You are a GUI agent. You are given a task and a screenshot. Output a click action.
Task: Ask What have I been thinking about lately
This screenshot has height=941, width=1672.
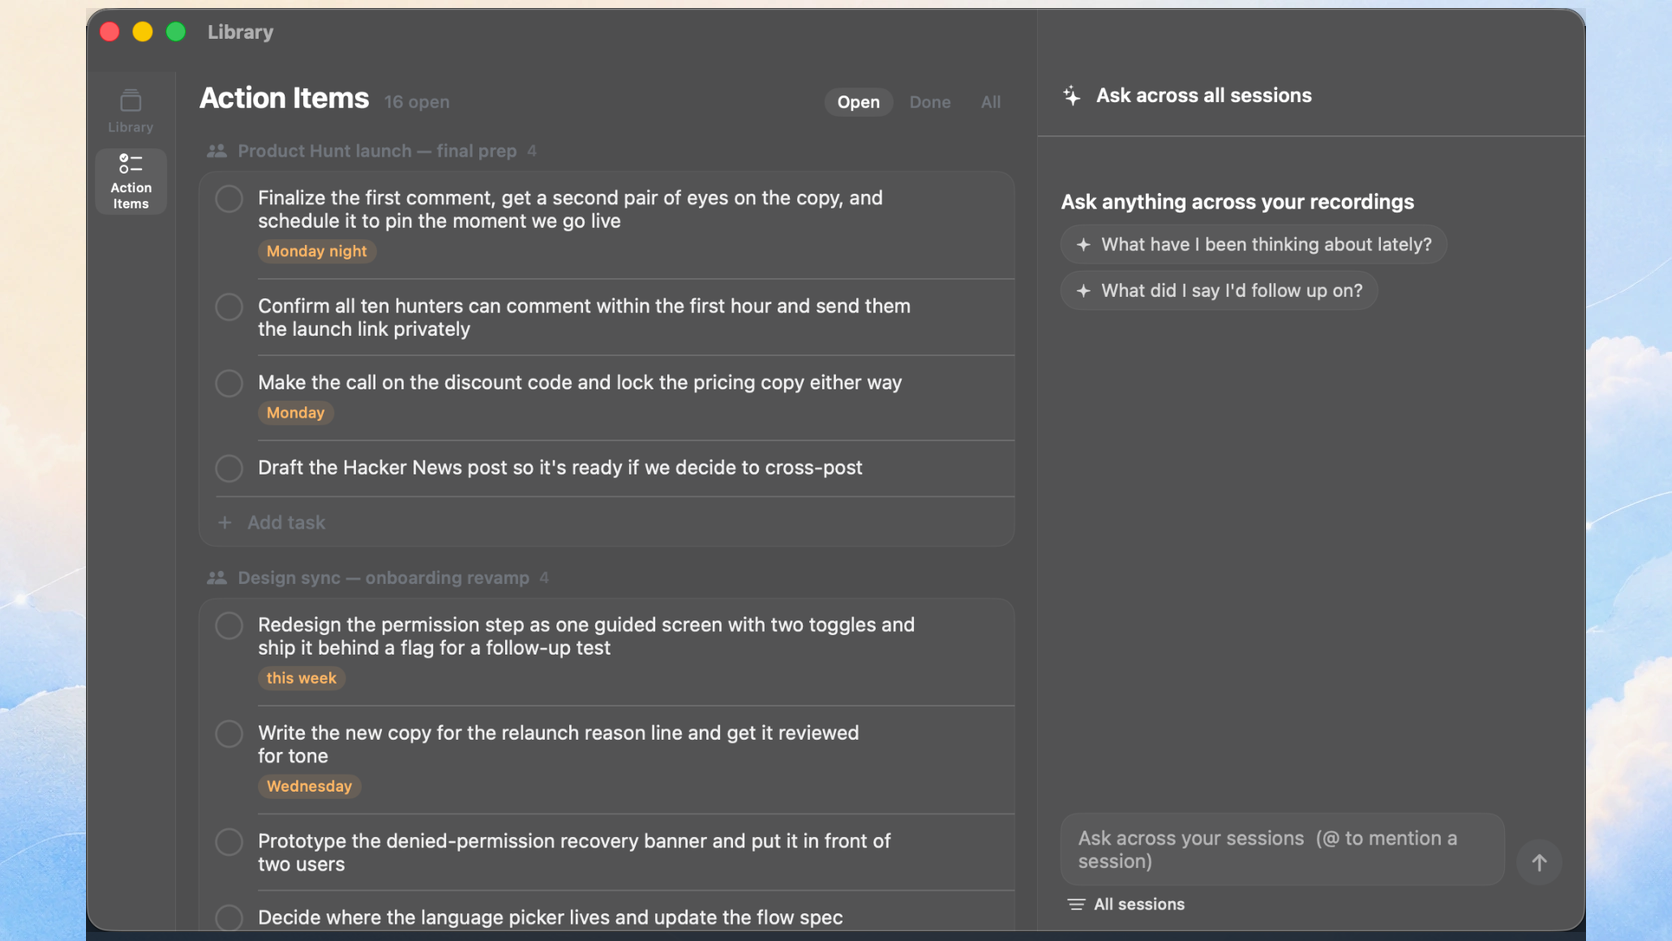coord(1253,245)
